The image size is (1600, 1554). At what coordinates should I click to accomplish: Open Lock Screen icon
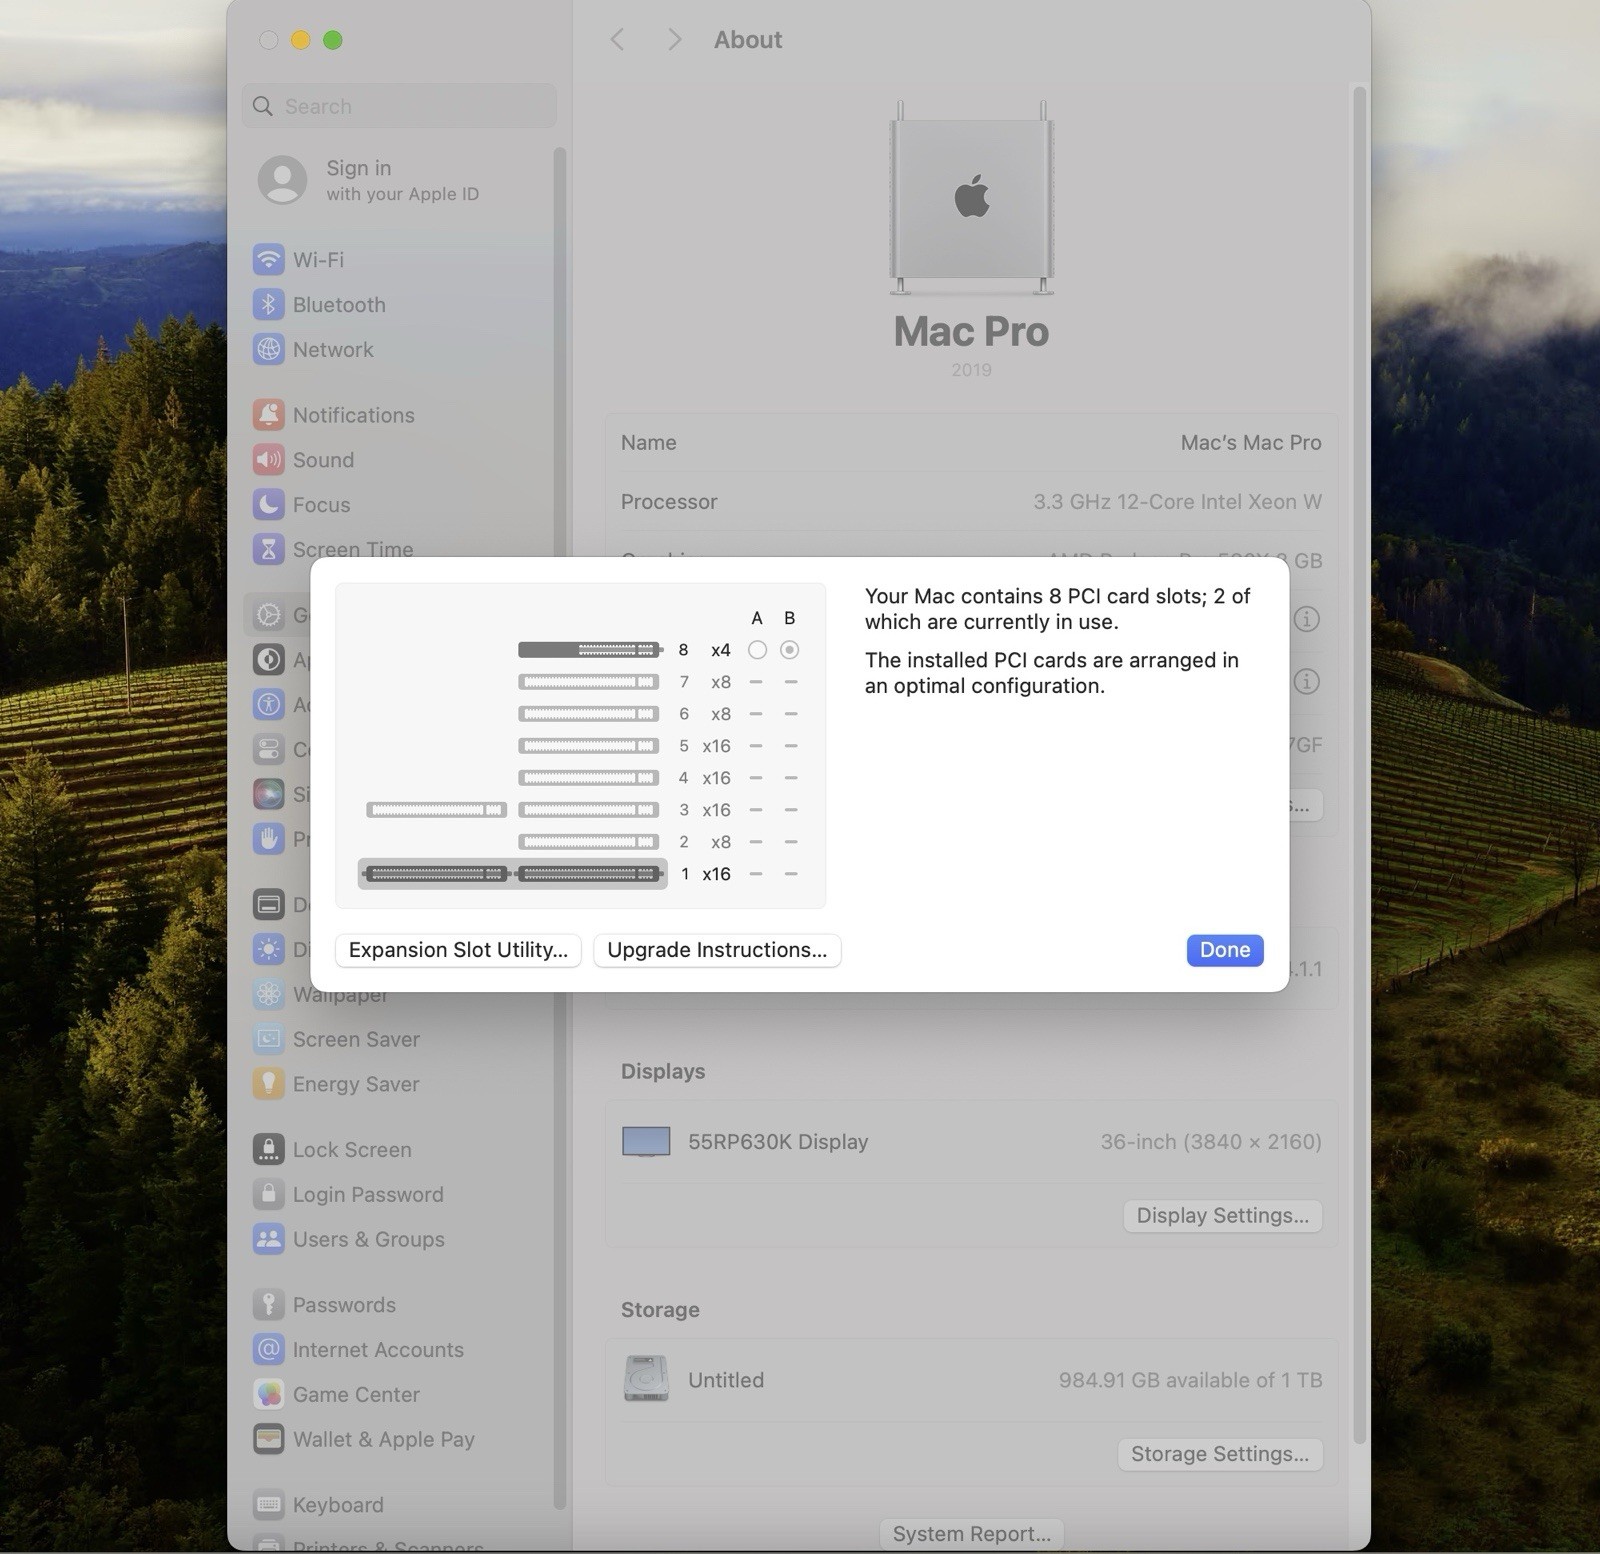[x=268, y=1150]
